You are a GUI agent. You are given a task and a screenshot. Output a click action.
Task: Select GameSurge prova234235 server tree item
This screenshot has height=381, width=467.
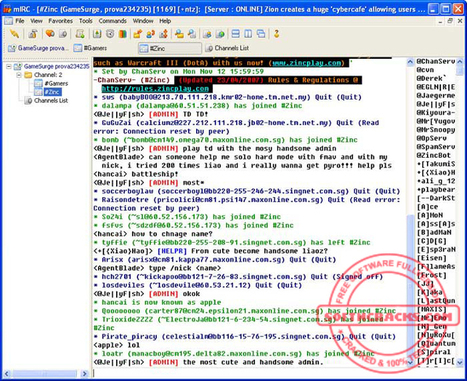coord(56,66)
